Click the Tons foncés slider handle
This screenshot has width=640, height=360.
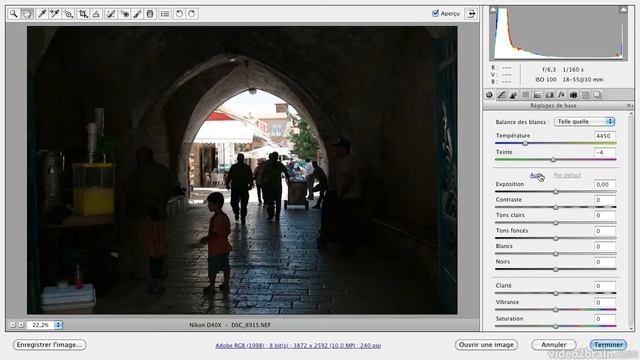click(556, 238)
